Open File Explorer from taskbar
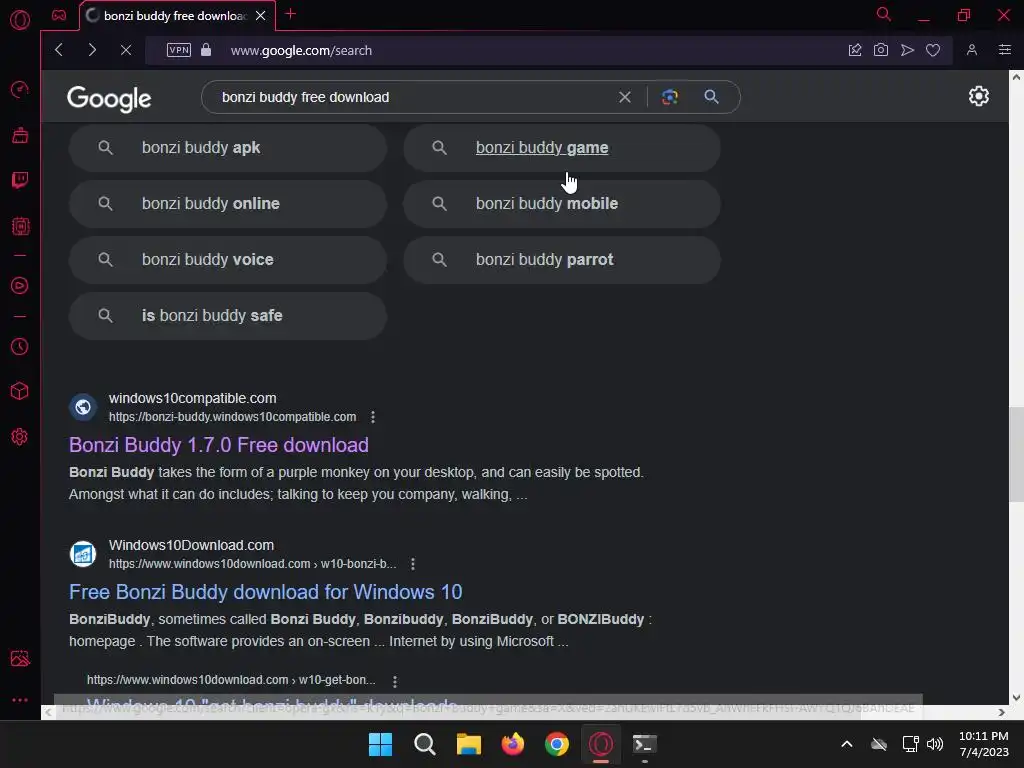Image resolution: width=1024 pixels, height=768 pixels. click(x=469, y=744)
